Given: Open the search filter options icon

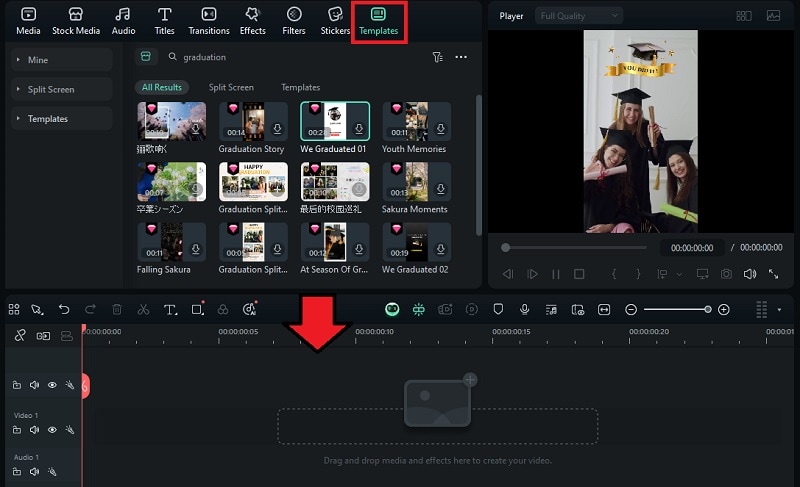Looking at the screenshot, I should tap(437, 57).
